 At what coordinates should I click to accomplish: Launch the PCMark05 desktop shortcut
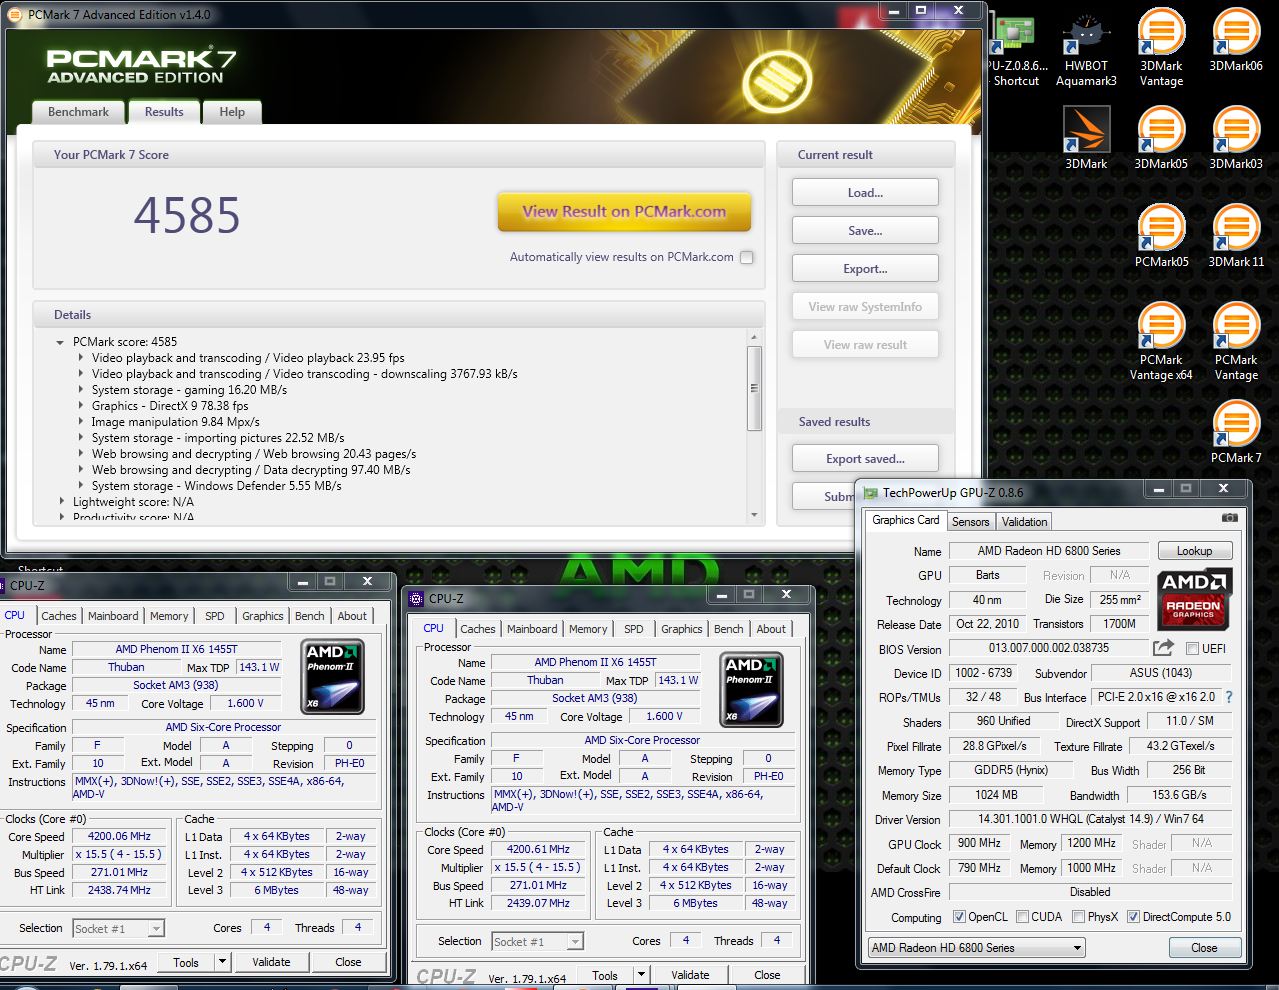click(1161, 235)
